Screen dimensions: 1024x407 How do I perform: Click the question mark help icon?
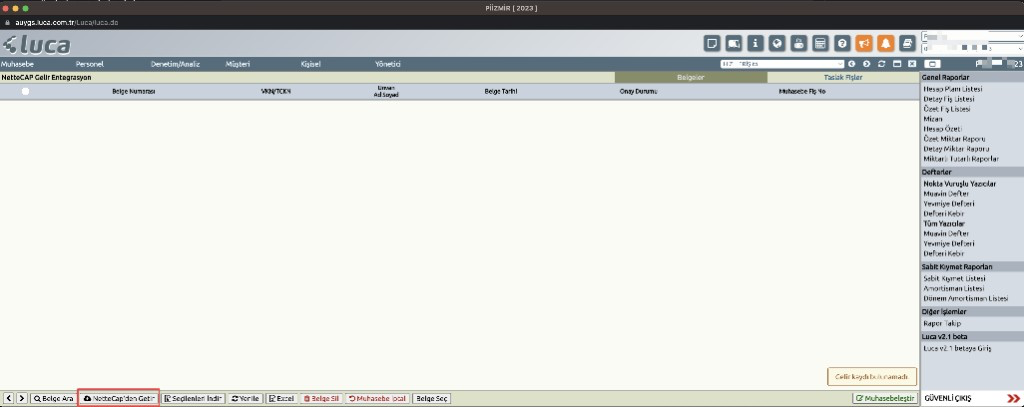pyautogui.click(x=842, y=43)
